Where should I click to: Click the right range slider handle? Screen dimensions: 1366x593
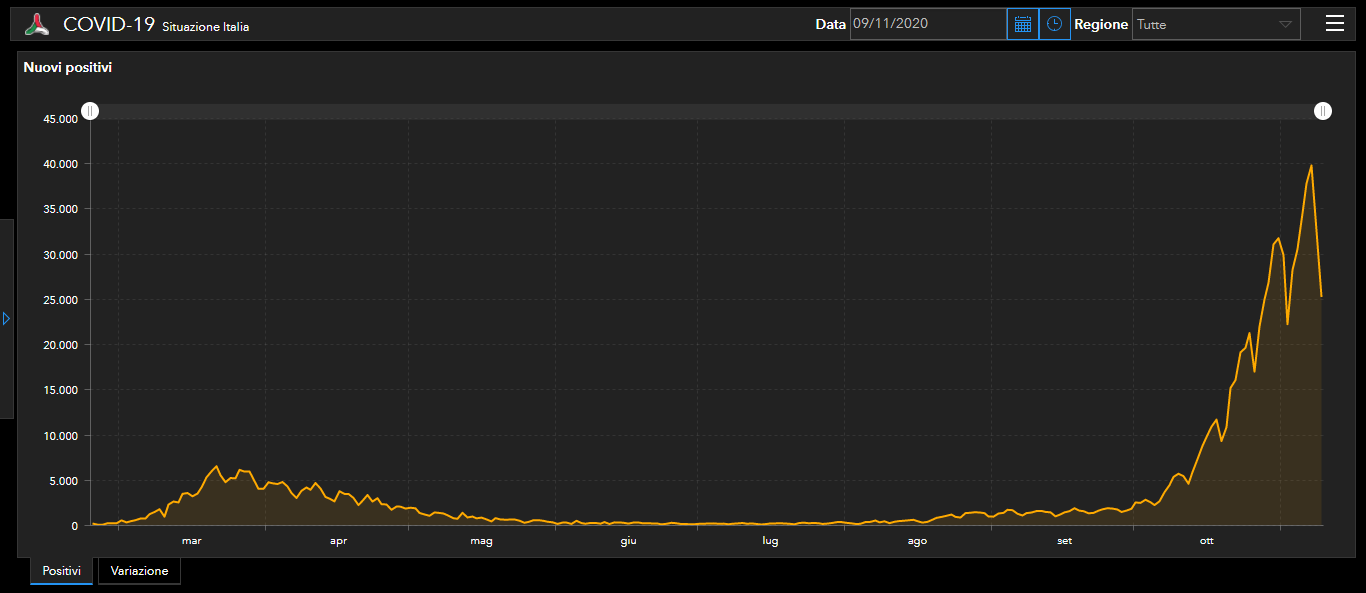point(1323,111)
